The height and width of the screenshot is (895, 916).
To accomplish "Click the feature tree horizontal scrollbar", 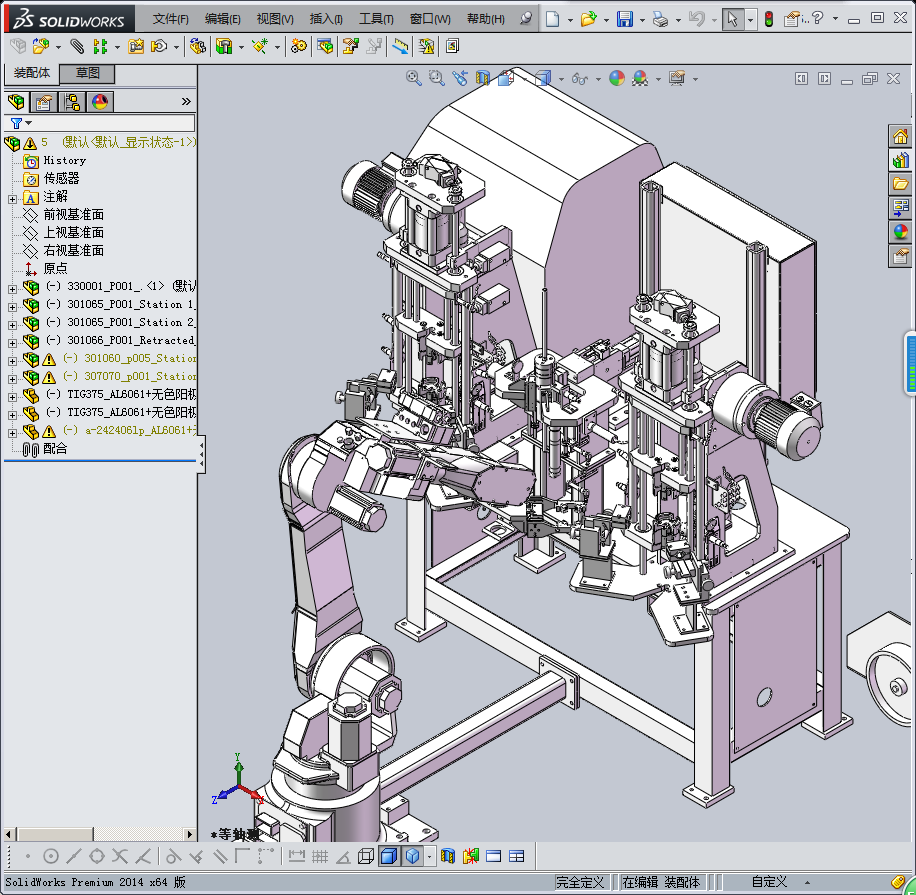I will click(x=100, y=833).
